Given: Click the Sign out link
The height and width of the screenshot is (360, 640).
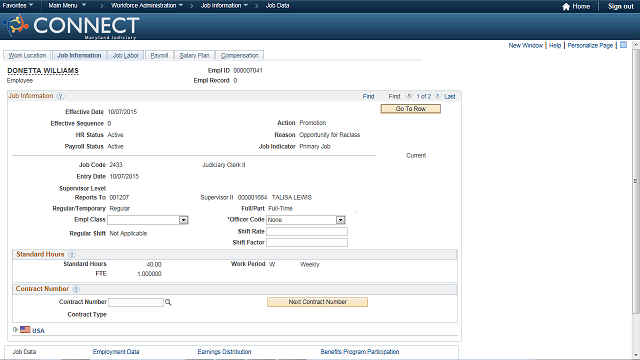Looking at the screenshot, I should pos(620,6).
